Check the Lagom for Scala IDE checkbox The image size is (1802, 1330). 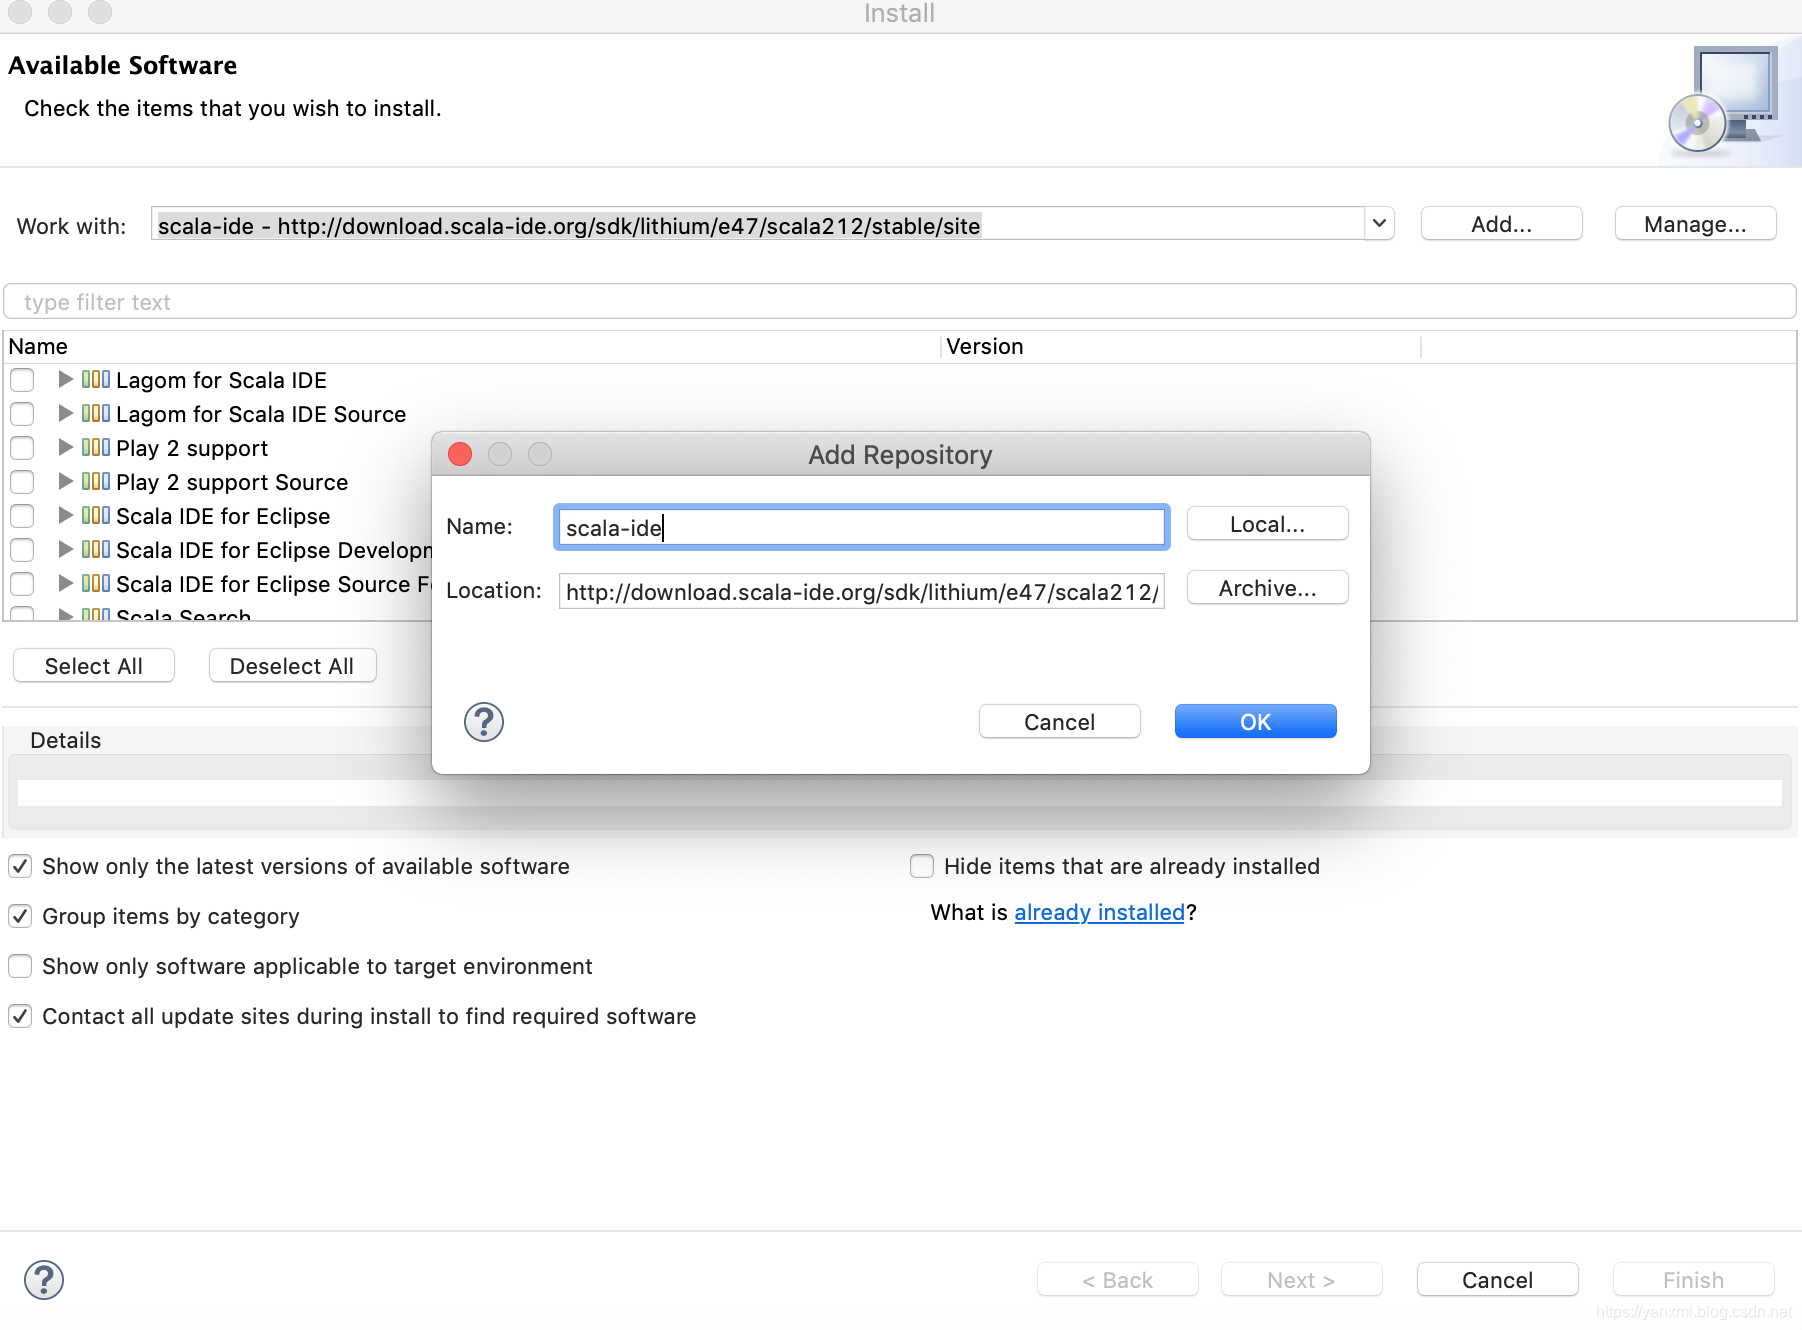click(22, 380)
